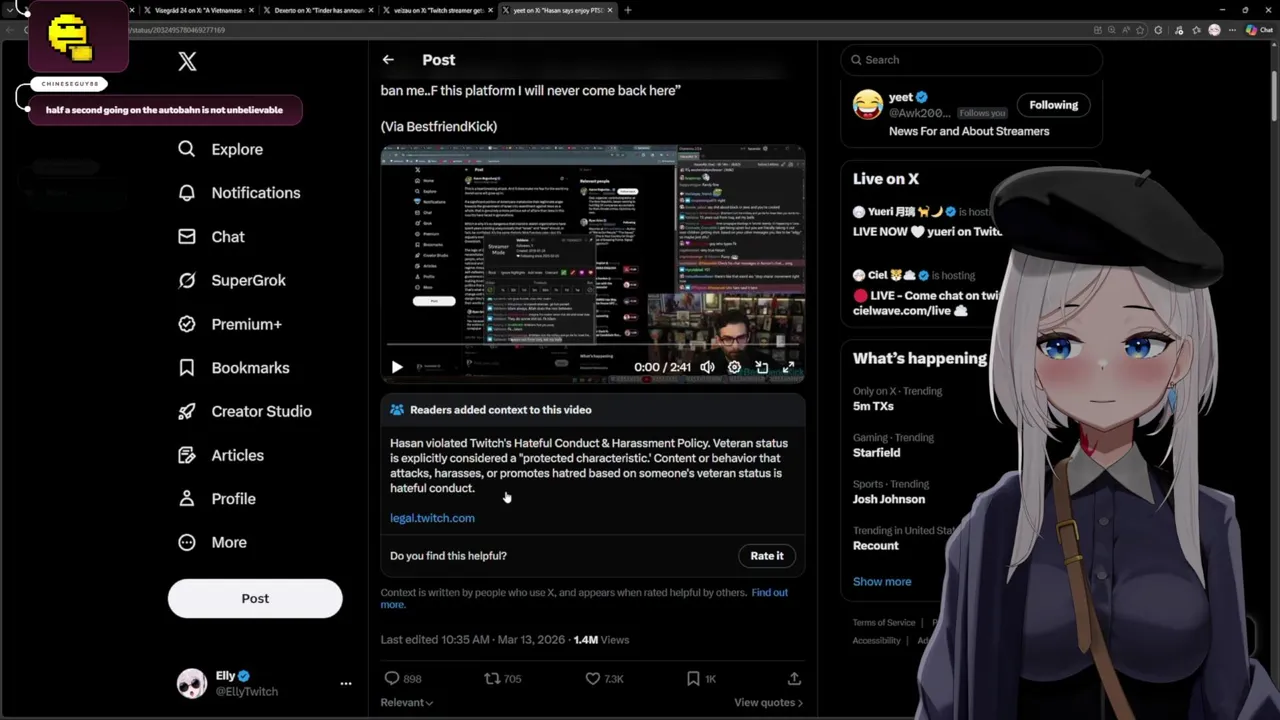Open the More menu in sidebar
Image resolution: width=1280 pixels, height=720 pixels.
coord(211,542)
